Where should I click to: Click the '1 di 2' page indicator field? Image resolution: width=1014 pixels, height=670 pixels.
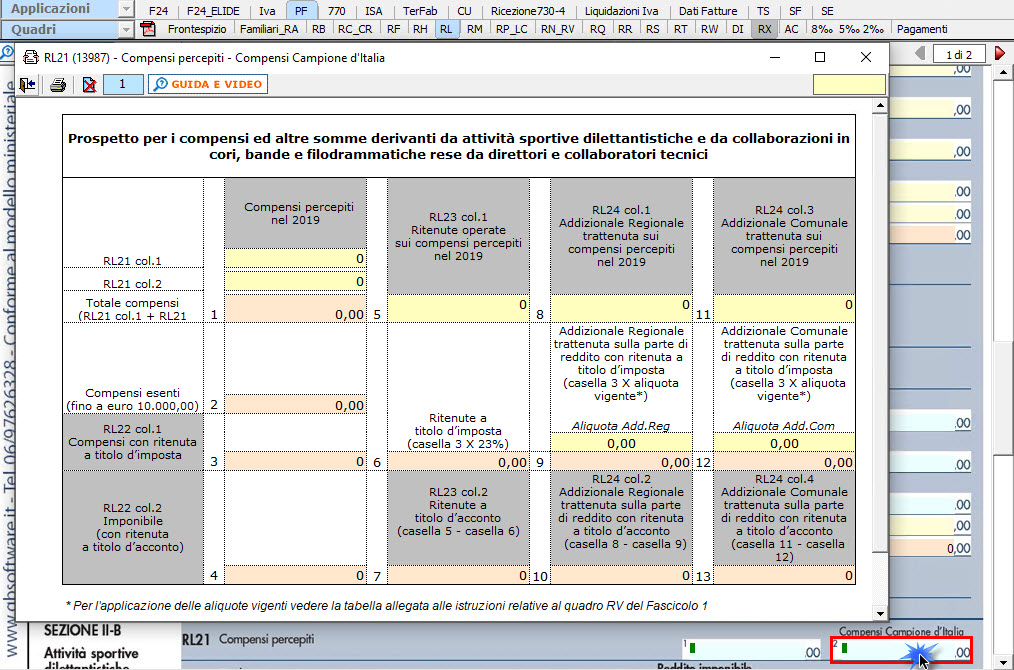(x=959, y=54)
